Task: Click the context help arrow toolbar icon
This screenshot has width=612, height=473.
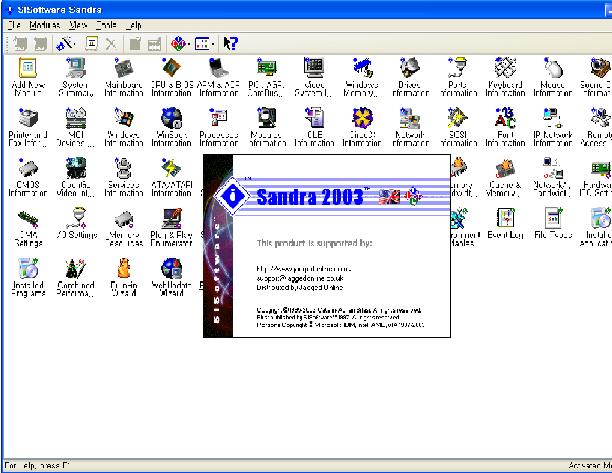Action: pyautogui.click(x=230, y=44)
